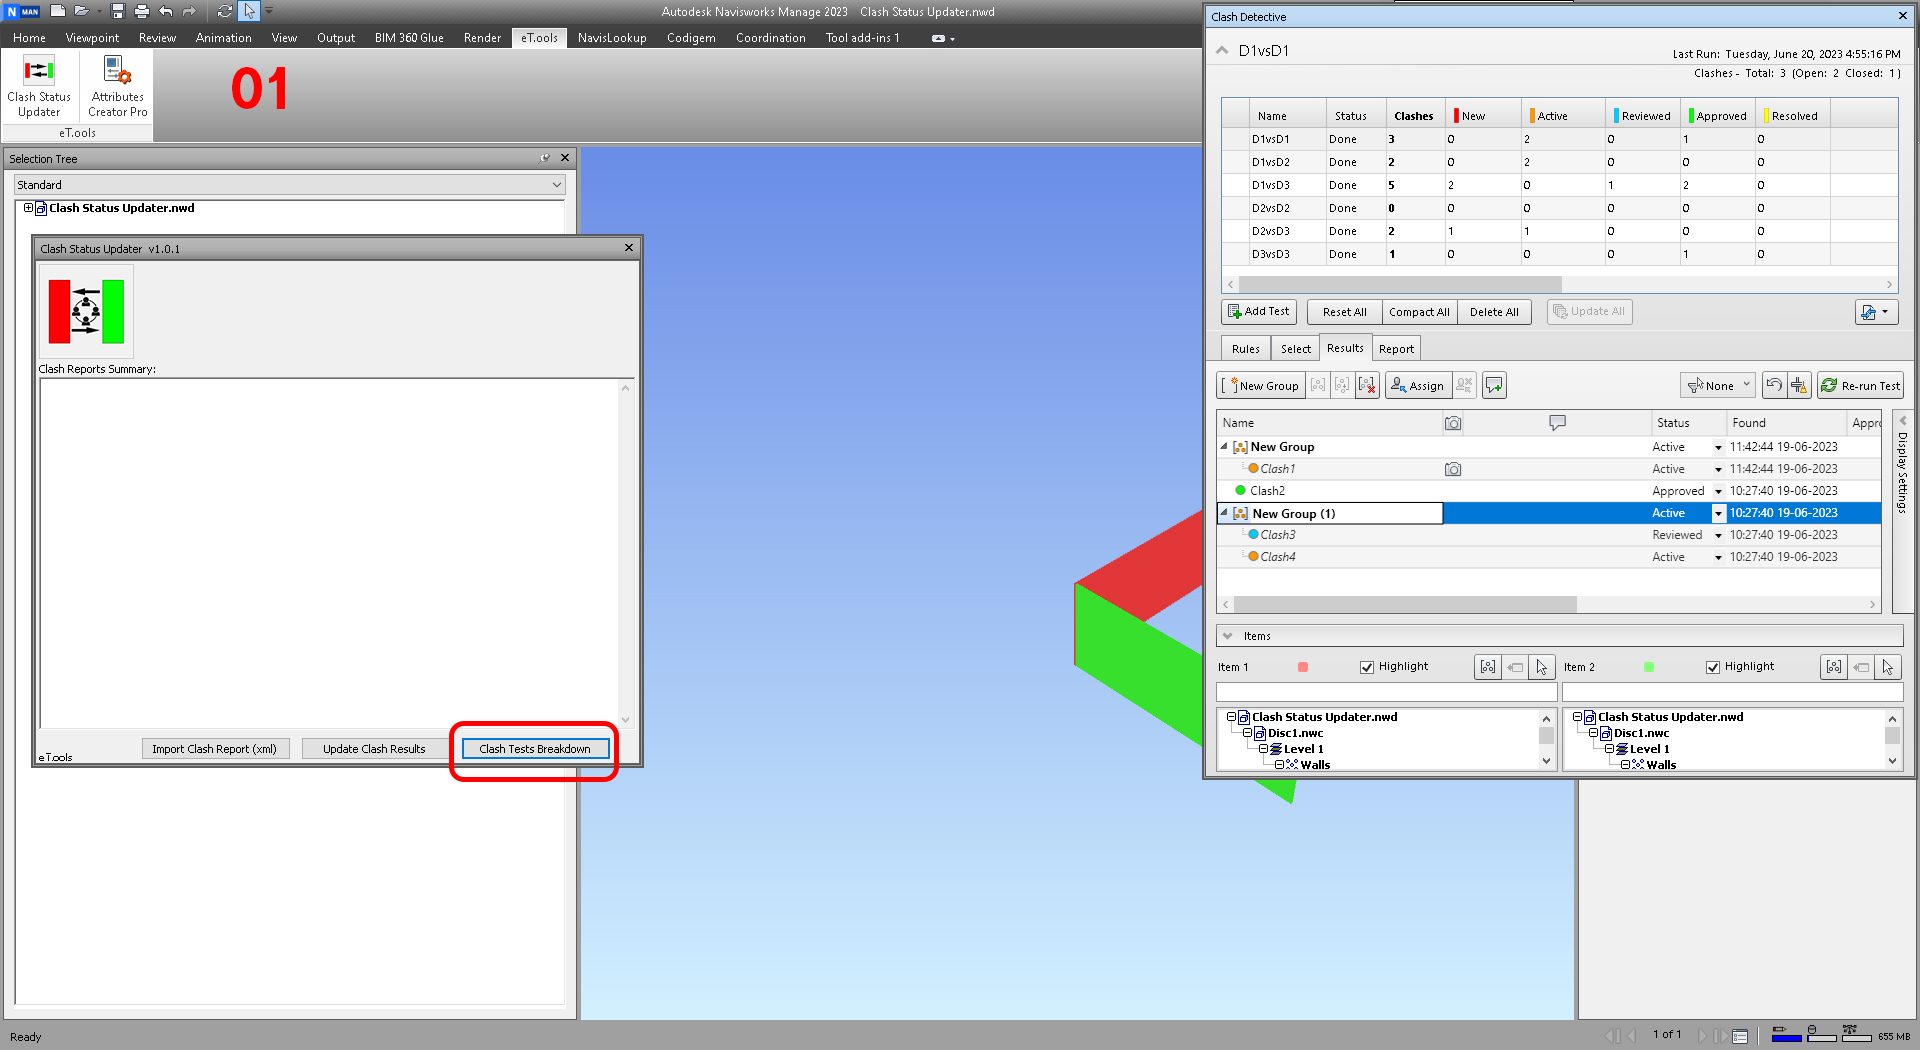Remove the group with red X group icon
Image resolution: width=1920 pixels, height=1050 pixels.
click(1367, 385)
